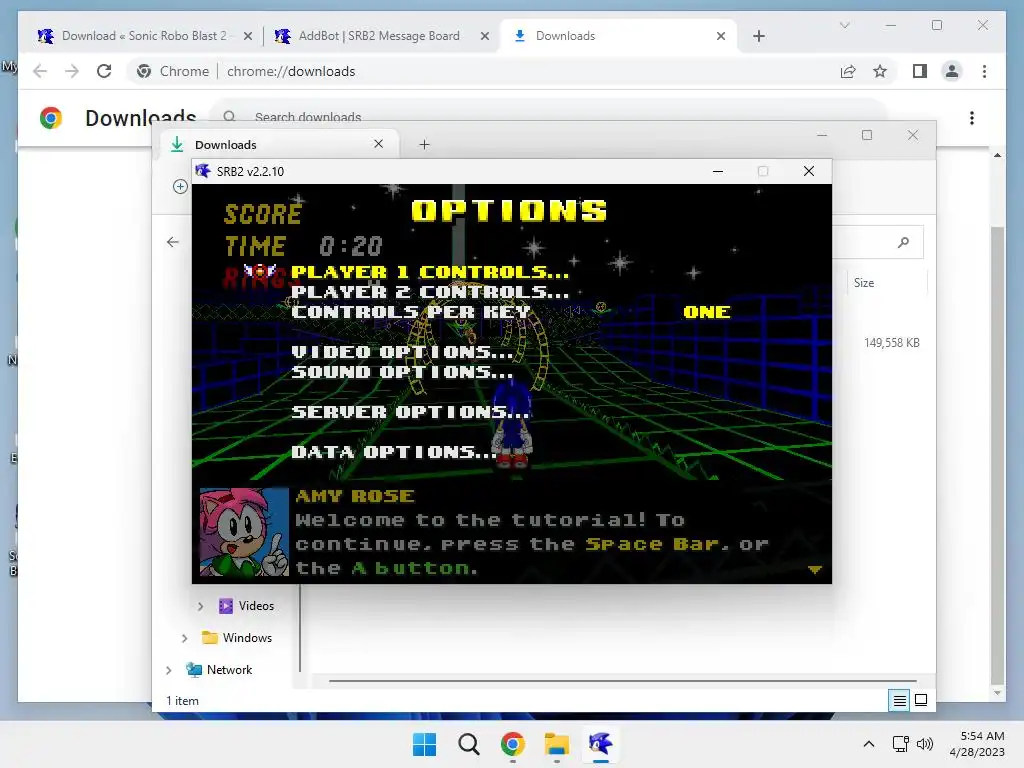The width and height of the screenshot is (1024, 768).
Task: Click the SRB2 window title bar icon
Action: point(203,171)
